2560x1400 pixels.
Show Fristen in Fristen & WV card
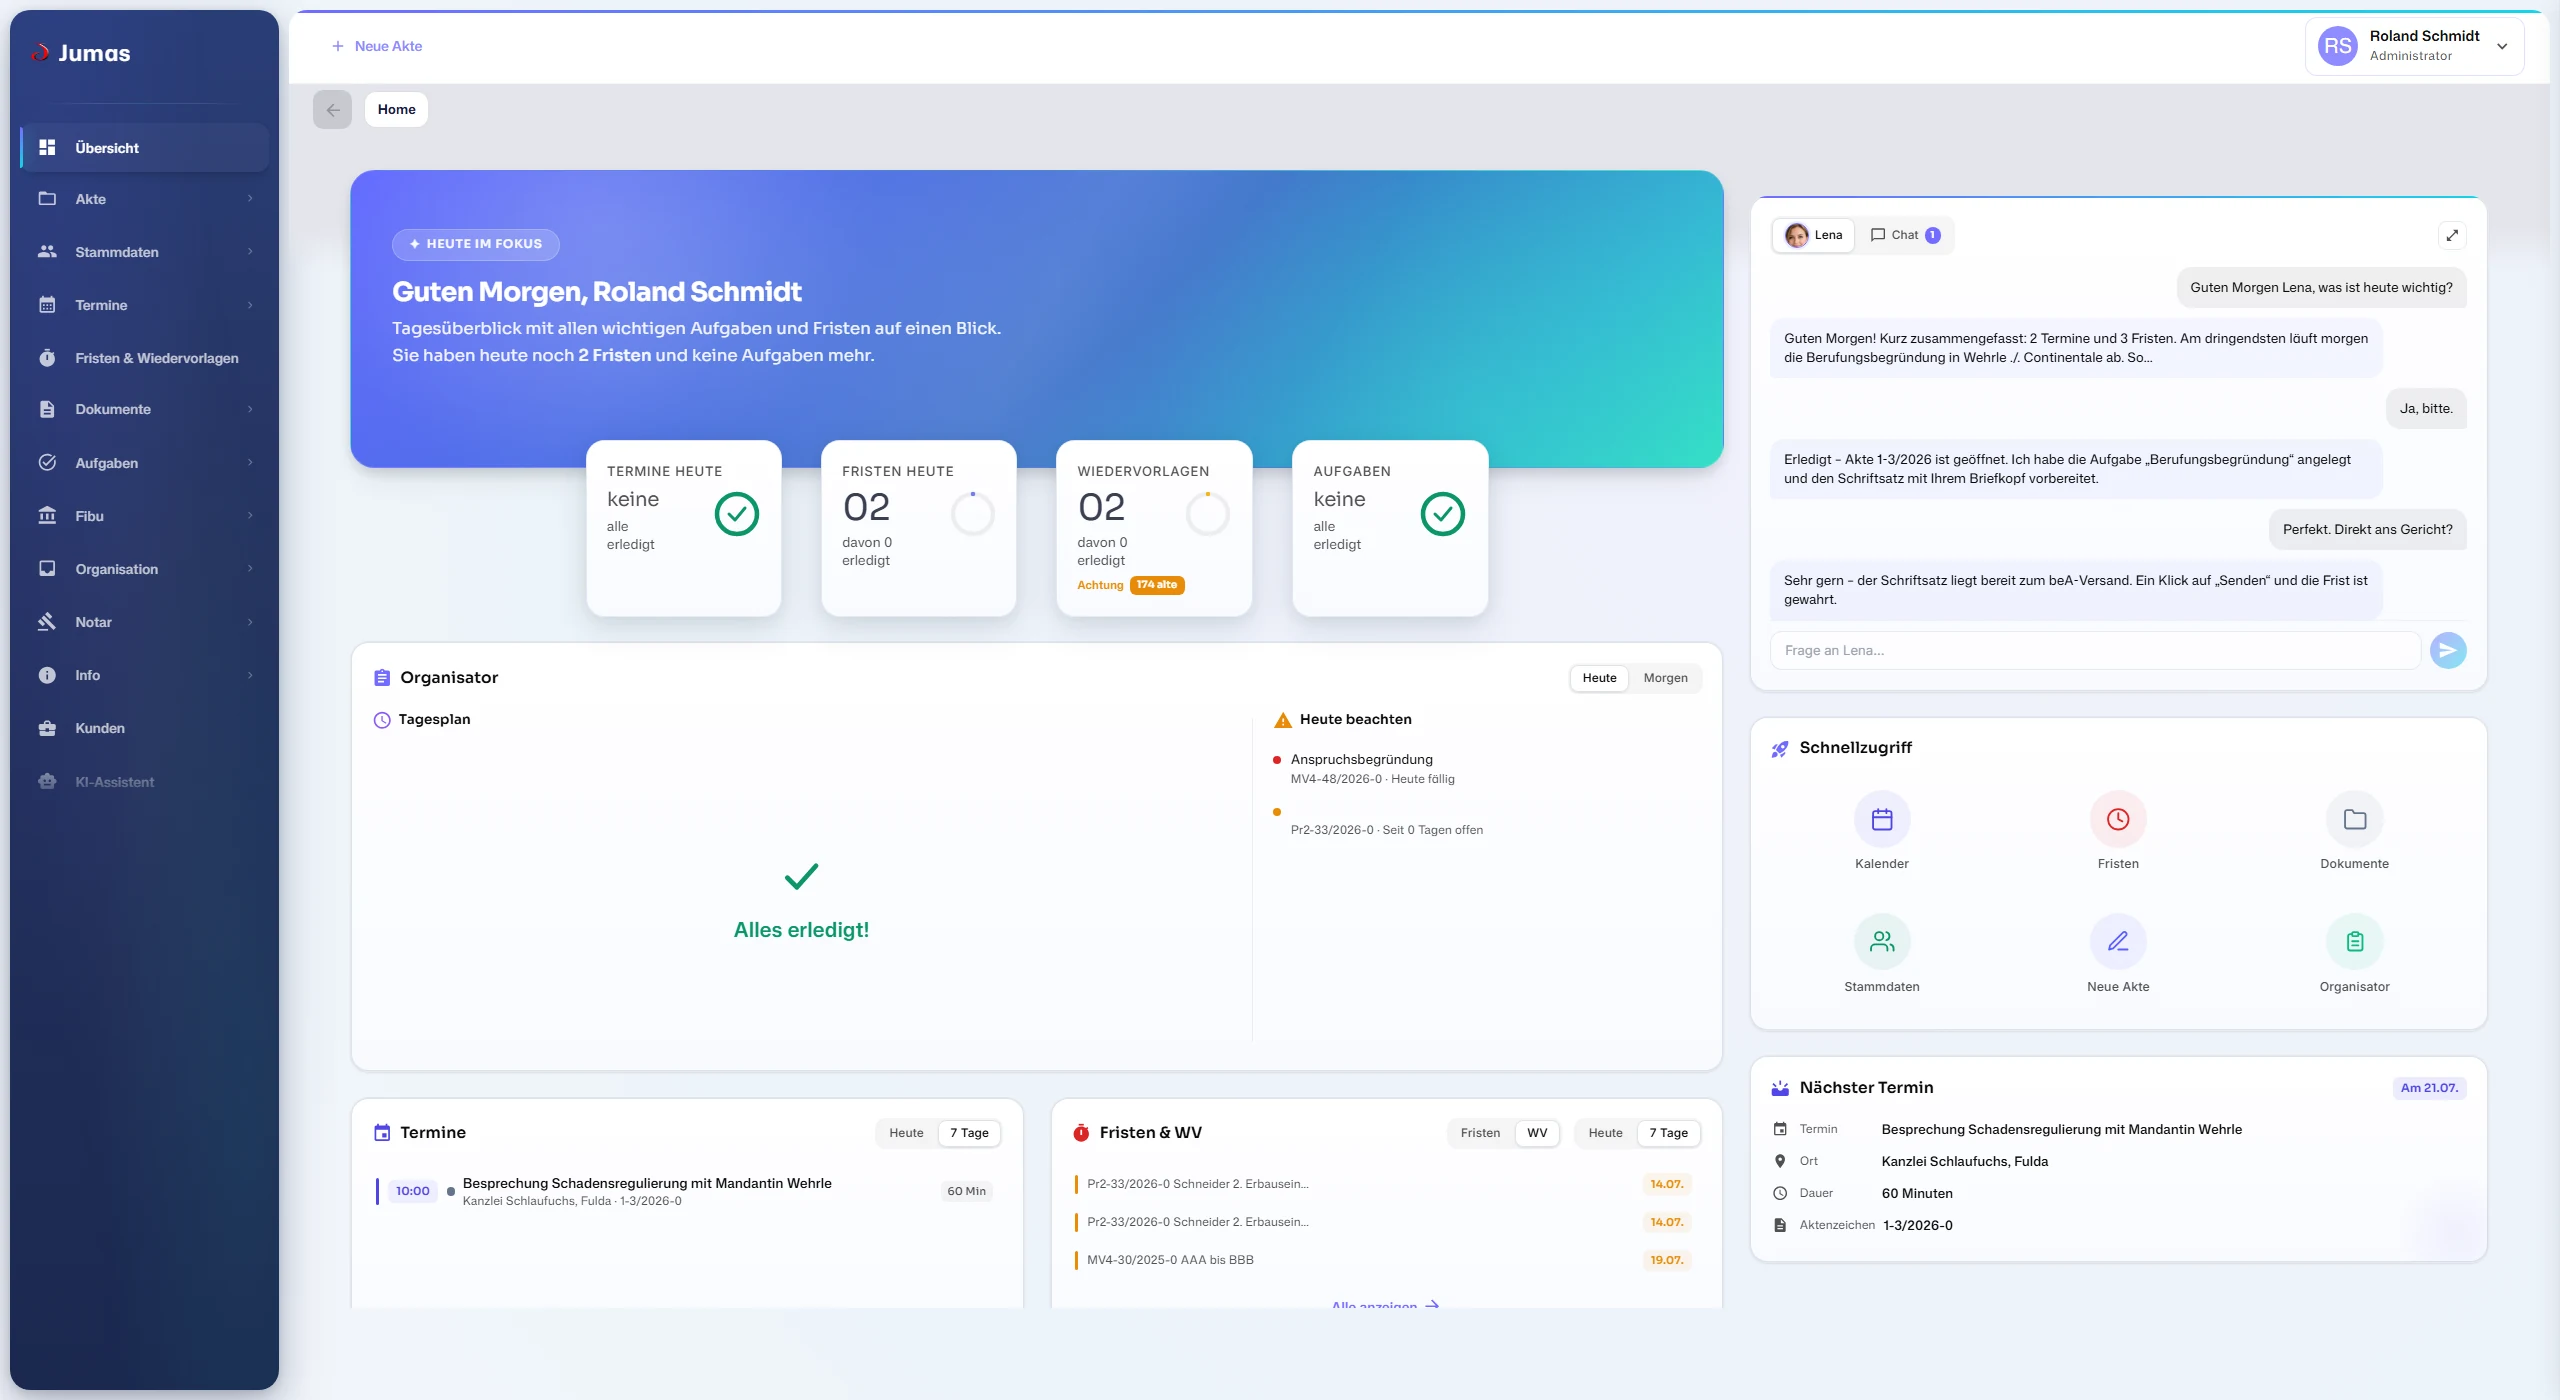click(x=1479, y=1133)
